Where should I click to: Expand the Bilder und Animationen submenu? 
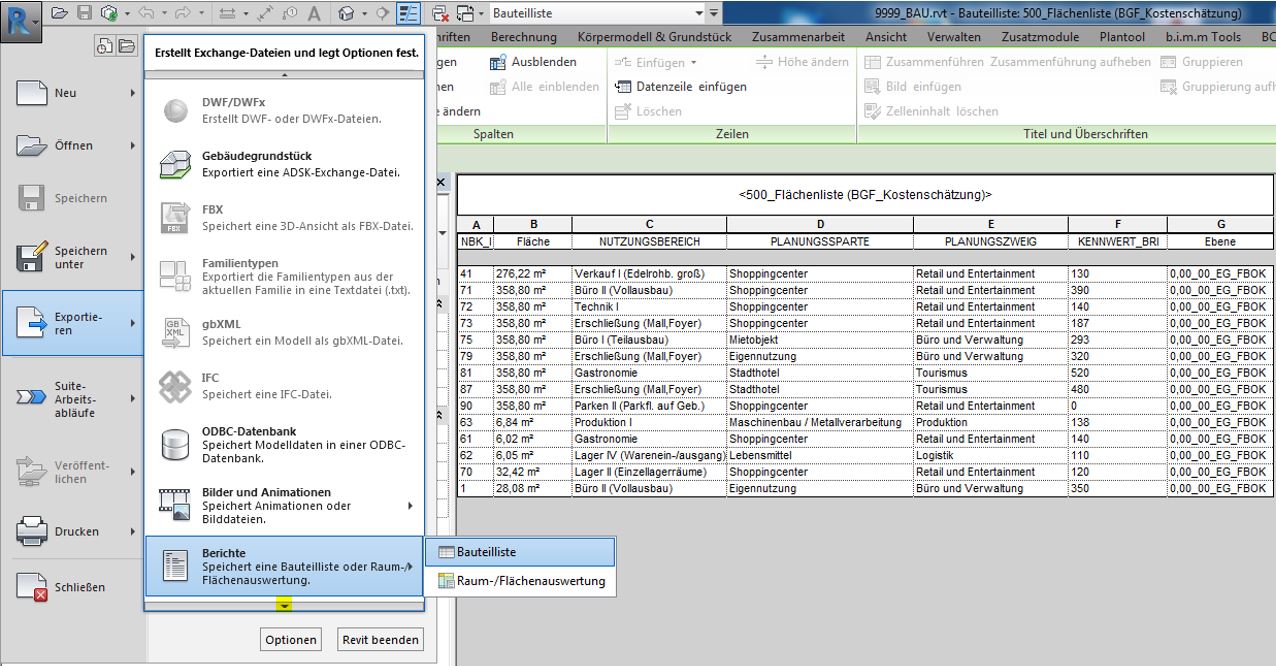click(409, 506)
